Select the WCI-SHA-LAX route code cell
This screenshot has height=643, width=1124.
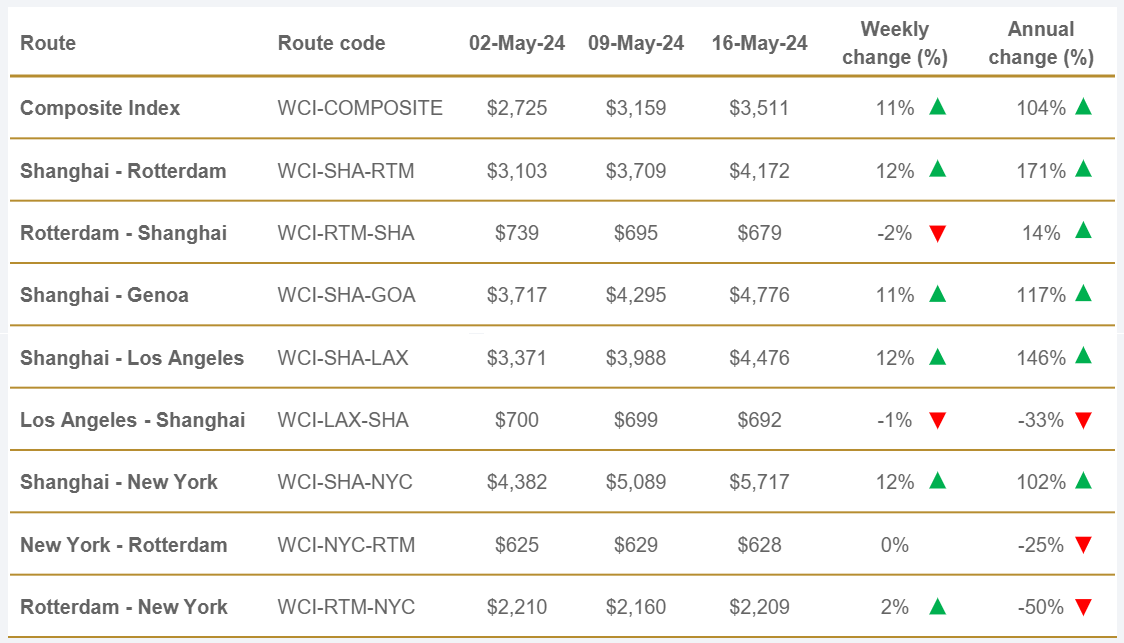343,358
